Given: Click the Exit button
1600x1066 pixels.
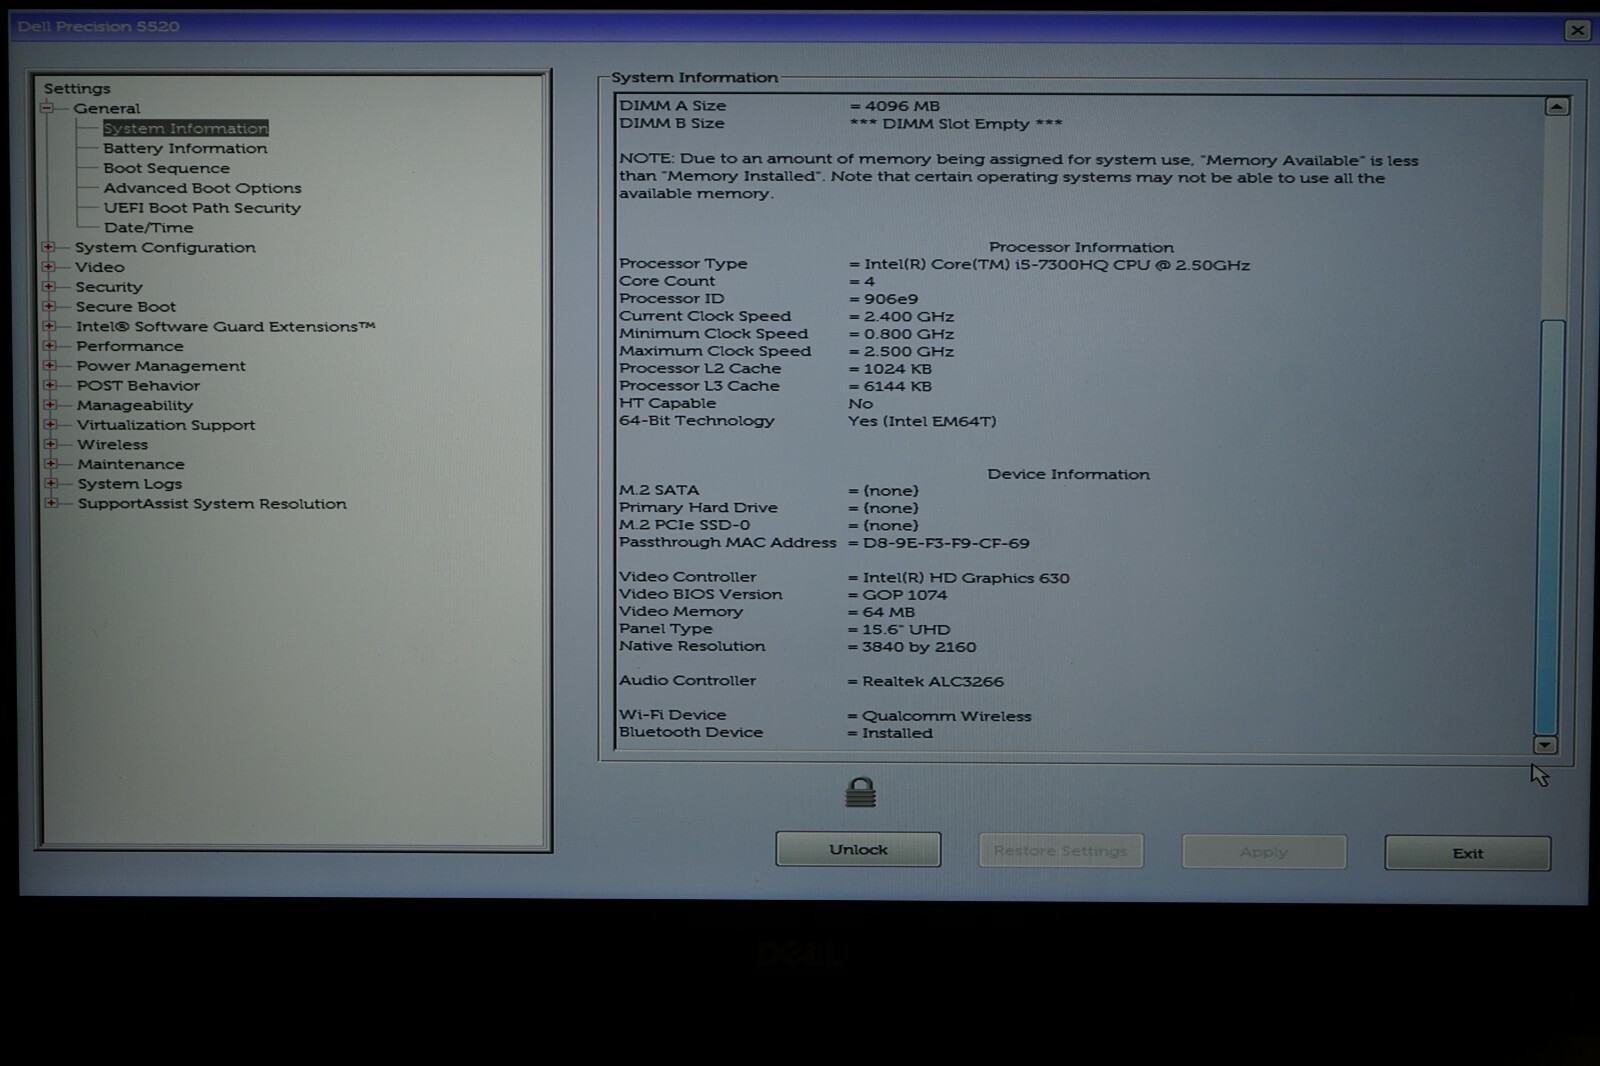Looking at the screenshot, I should click(1468, 853).
